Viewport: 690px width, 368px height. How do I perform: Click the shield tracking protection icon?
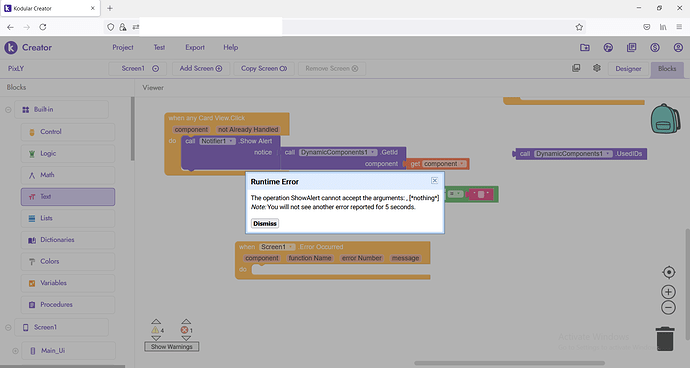tap(110, 27)
